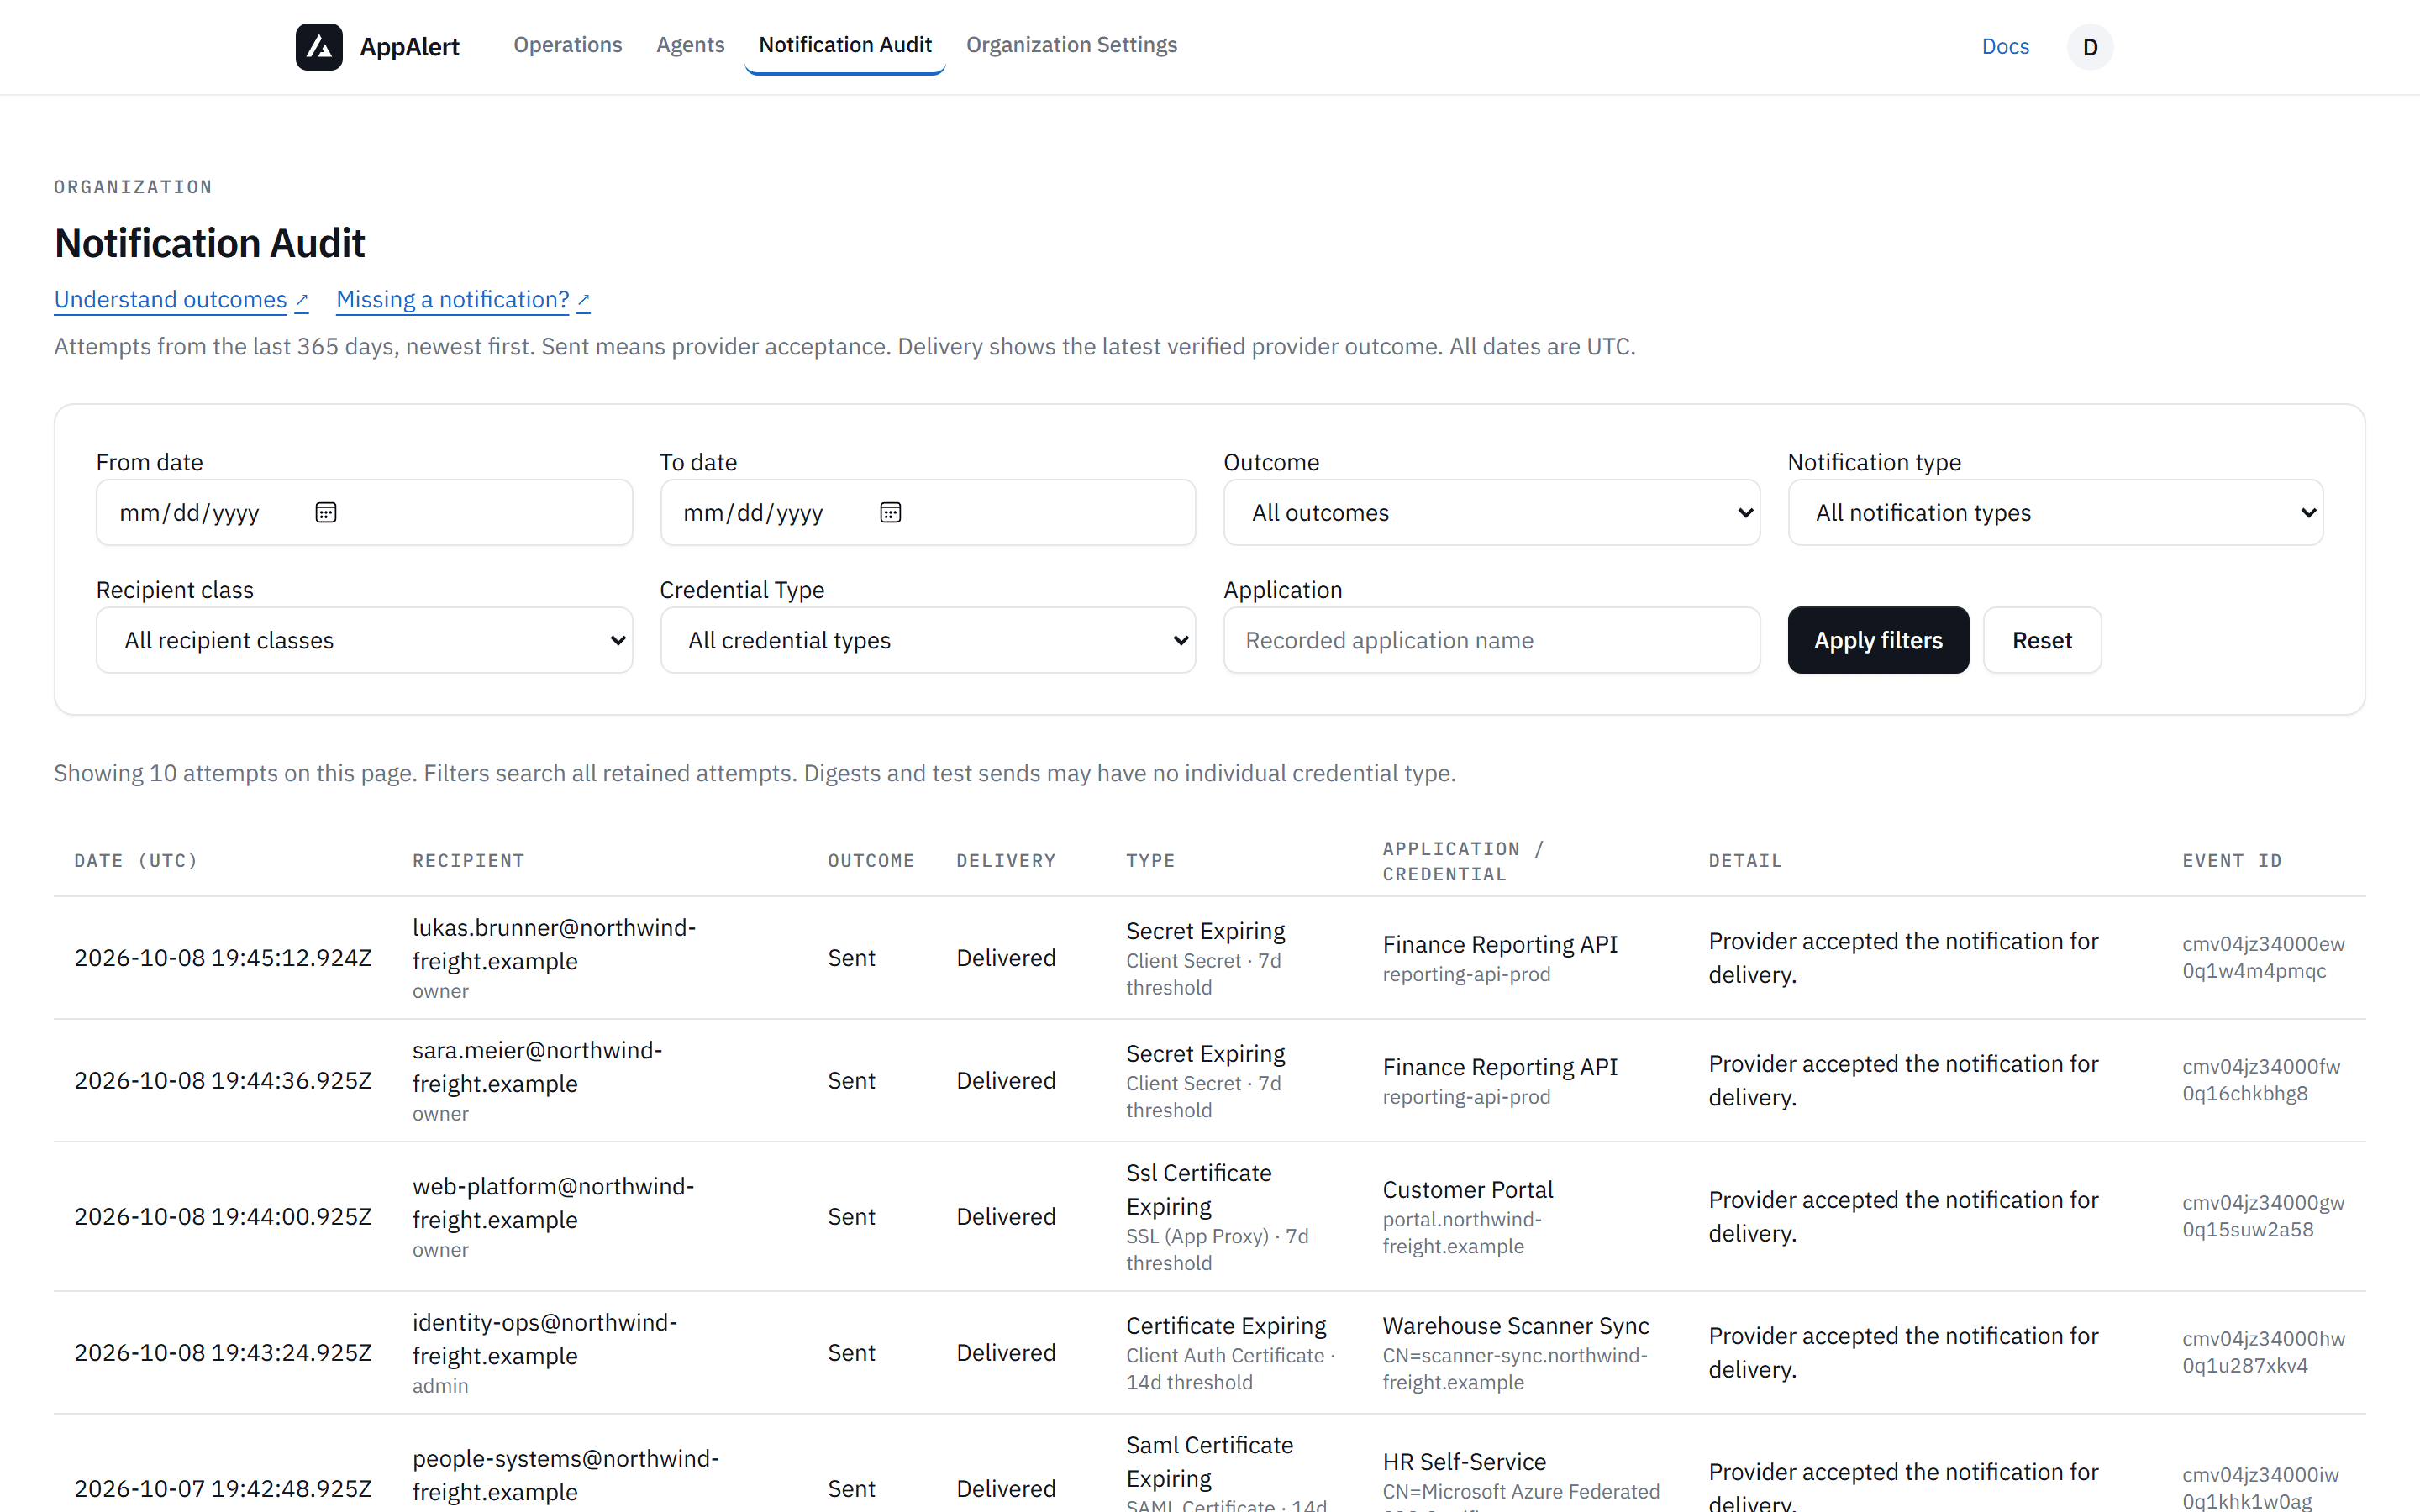Select the Notification Audit tab
Image resolution: width=2420 pixels, height=1512 pixels.
[x=845, y=45]
